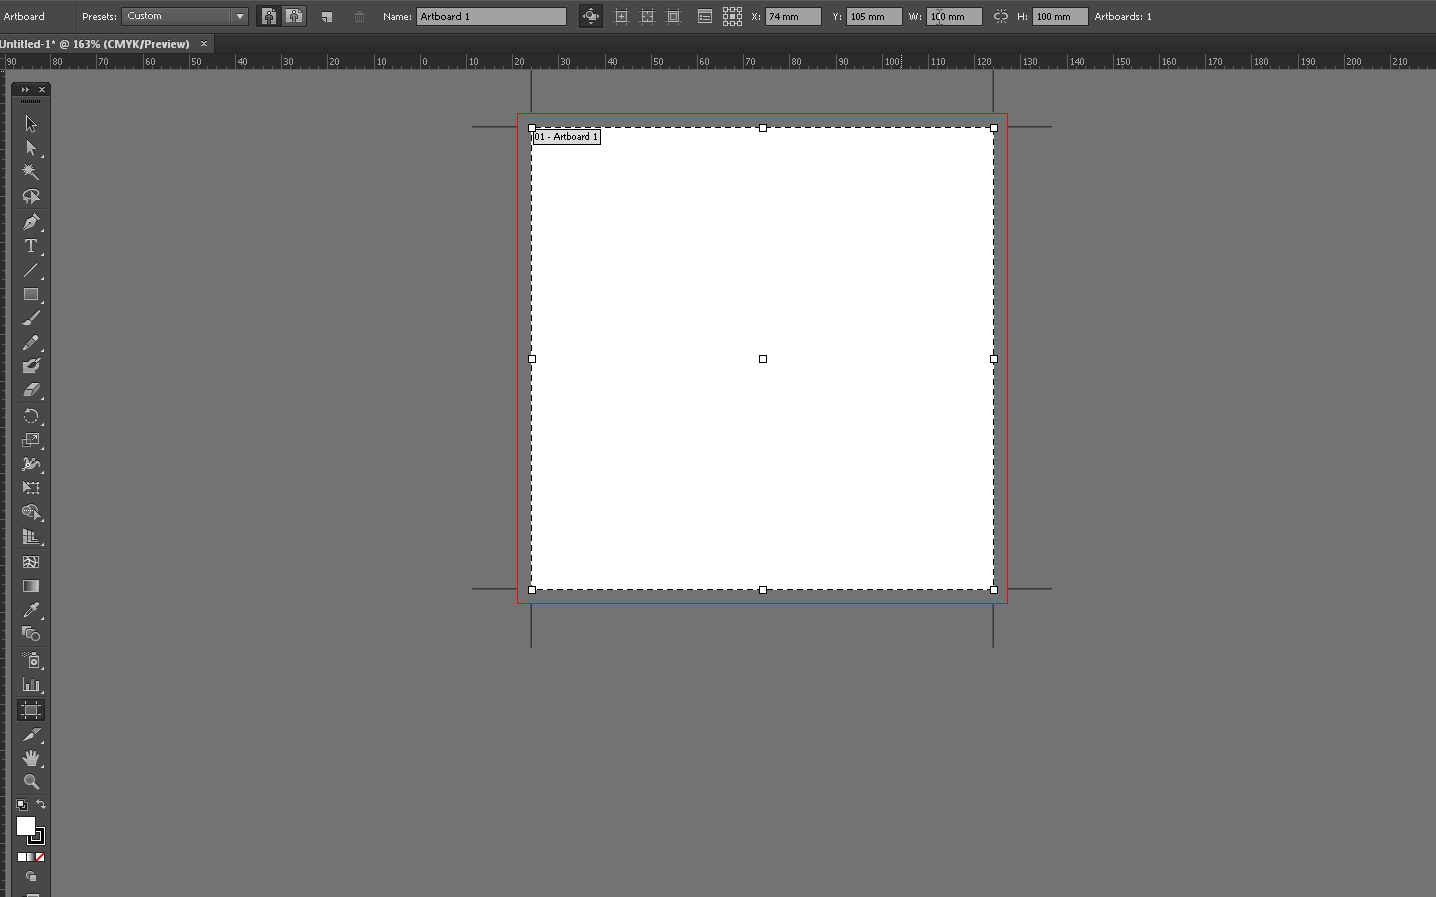Image resolution: width=1436 pixels, height=897 pixels.
Task: Grab the Hand tool
Action: [x=30, y=759]
